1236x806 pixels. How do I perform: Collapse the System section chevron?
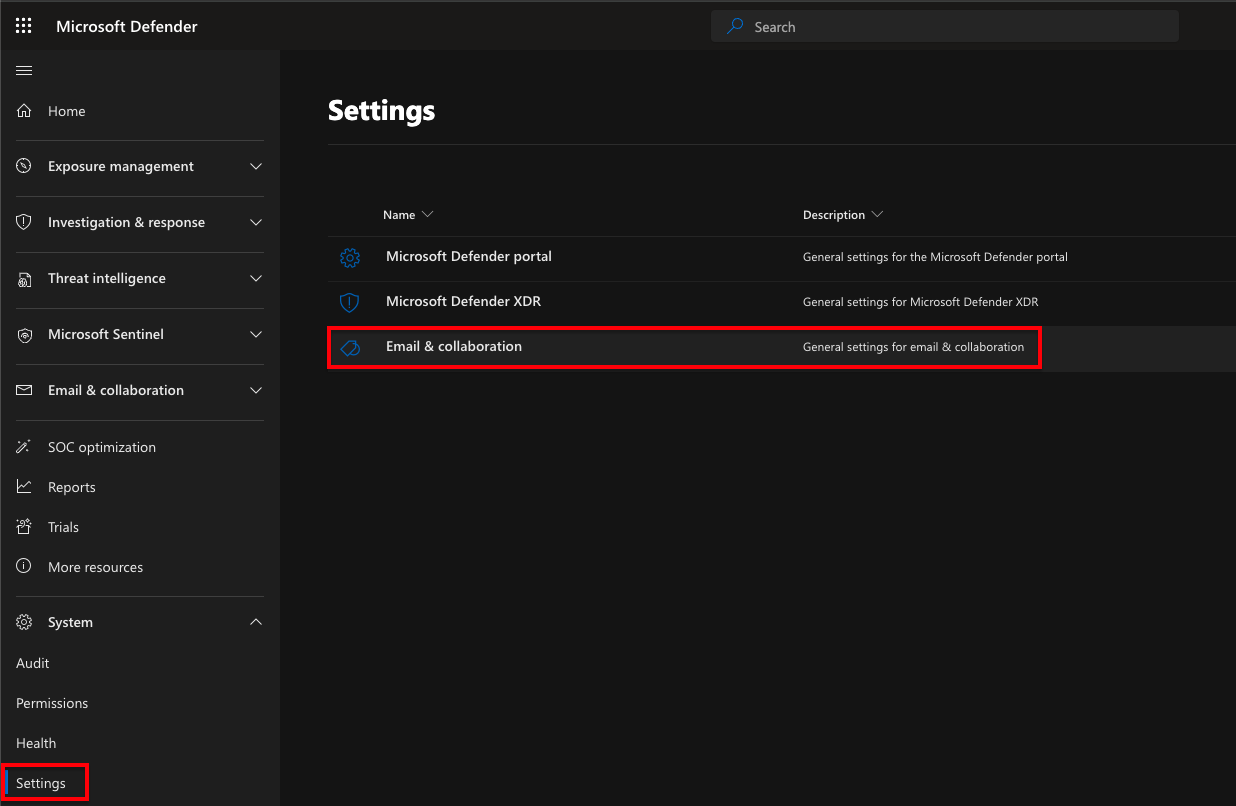point(256,622)
